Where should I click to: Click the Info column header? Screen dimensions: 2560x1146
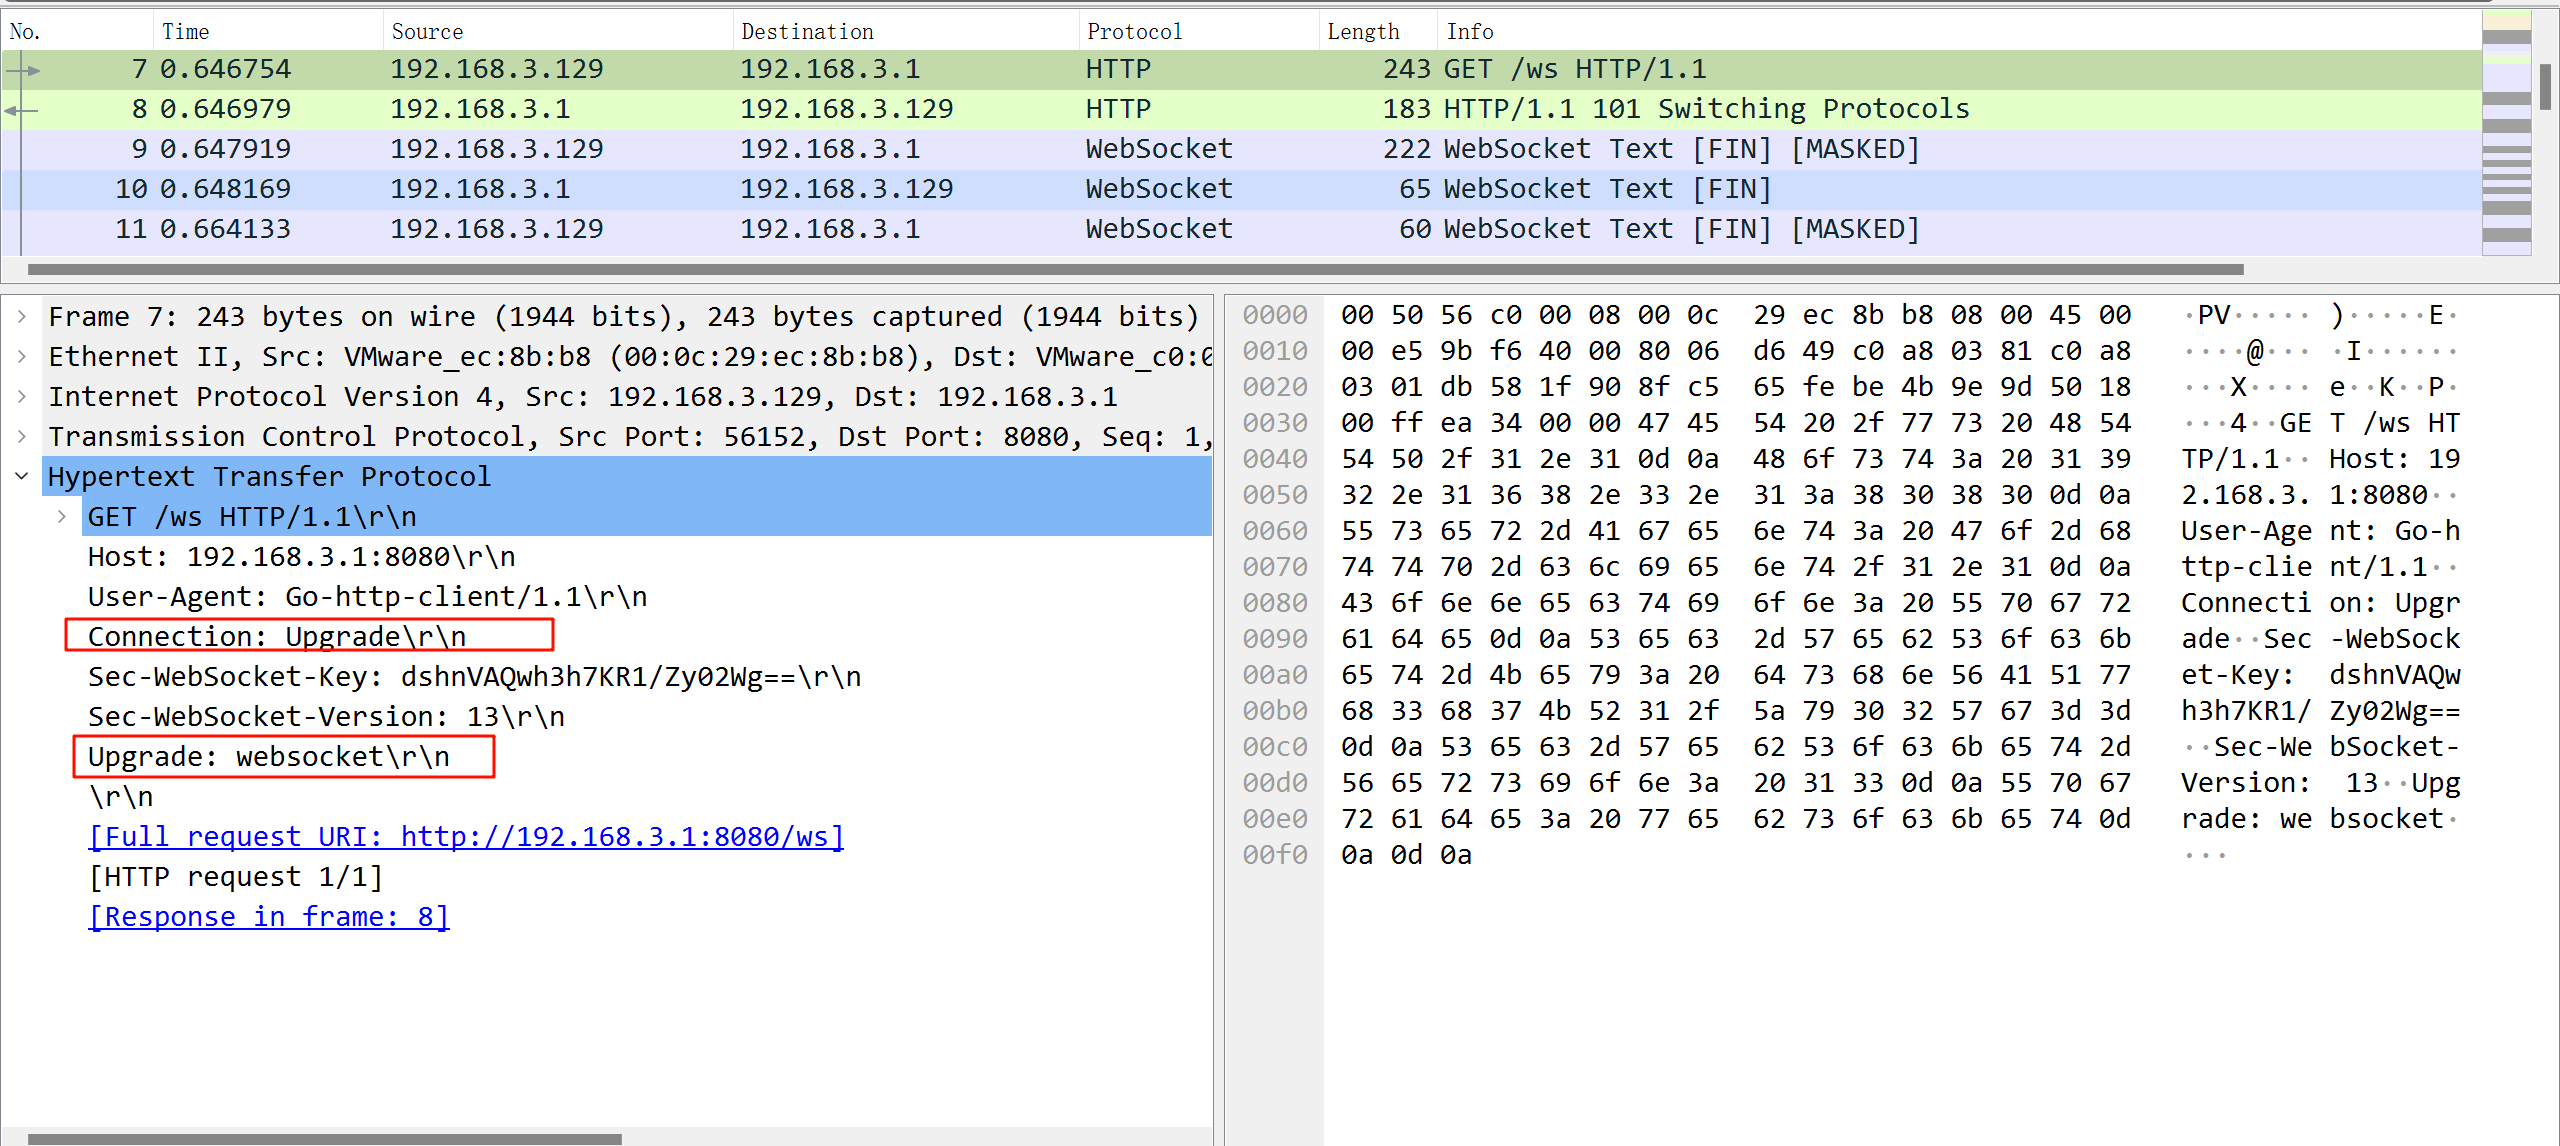point(1469,32)
